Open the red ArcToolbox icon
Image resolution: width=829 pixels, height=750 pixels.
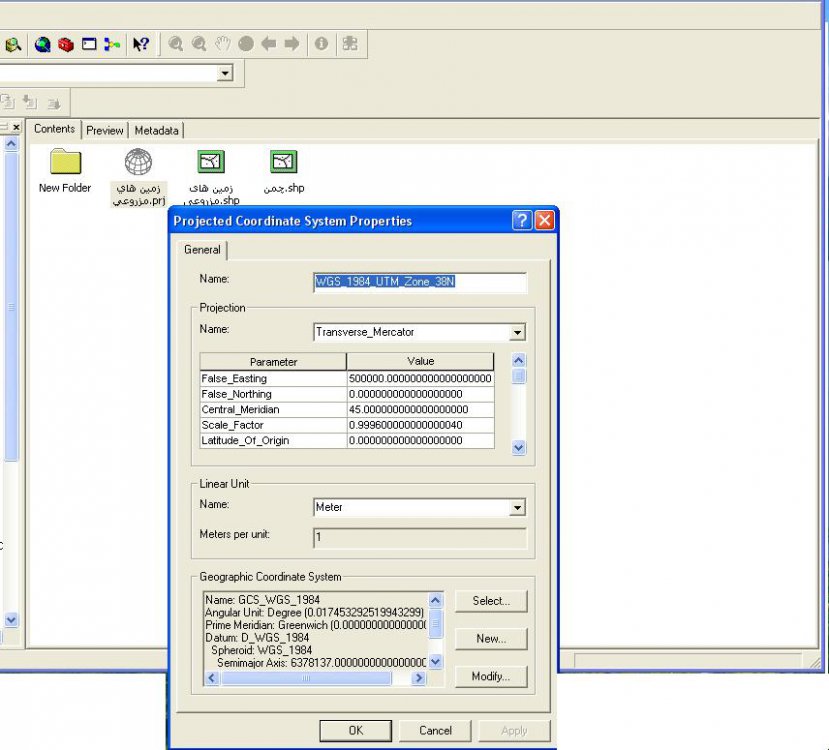66,44
